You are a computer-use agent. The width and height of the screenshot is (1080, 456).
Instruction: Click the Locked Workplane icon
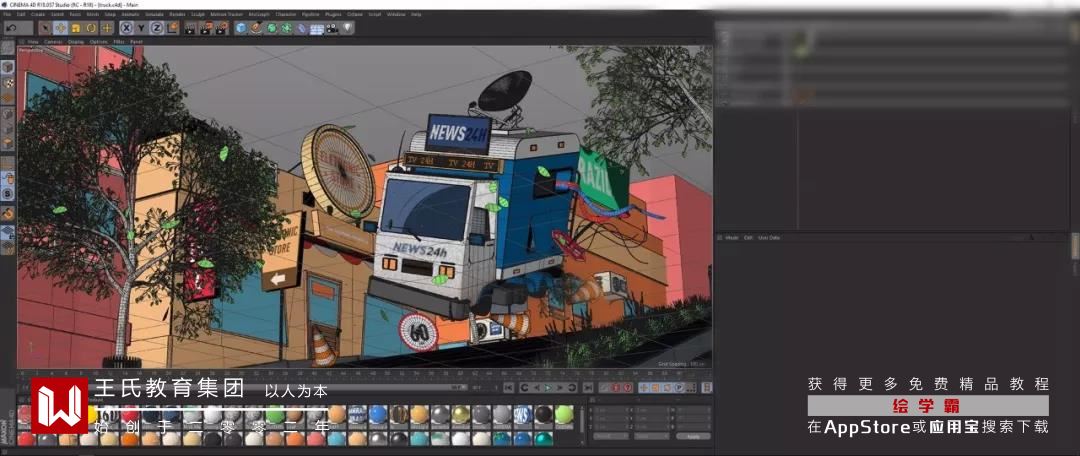(x=8, y=231)
